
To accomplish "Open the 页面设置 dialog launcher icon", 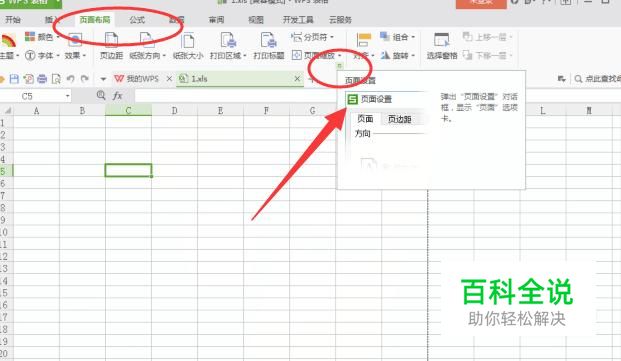I will [x=339, y=66].
